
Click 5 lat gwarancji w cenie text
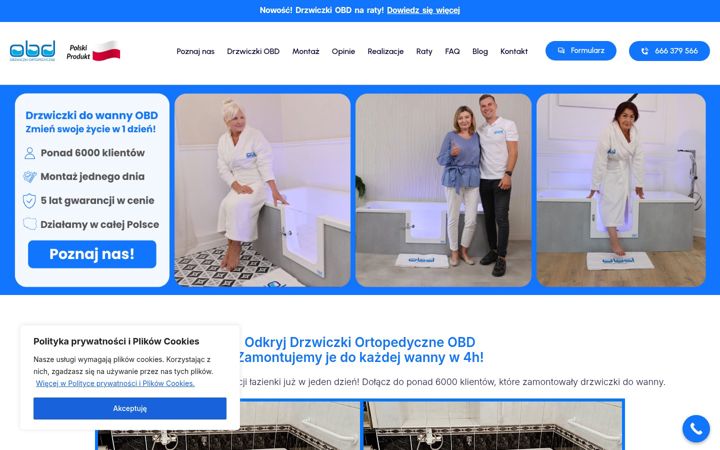97,201
